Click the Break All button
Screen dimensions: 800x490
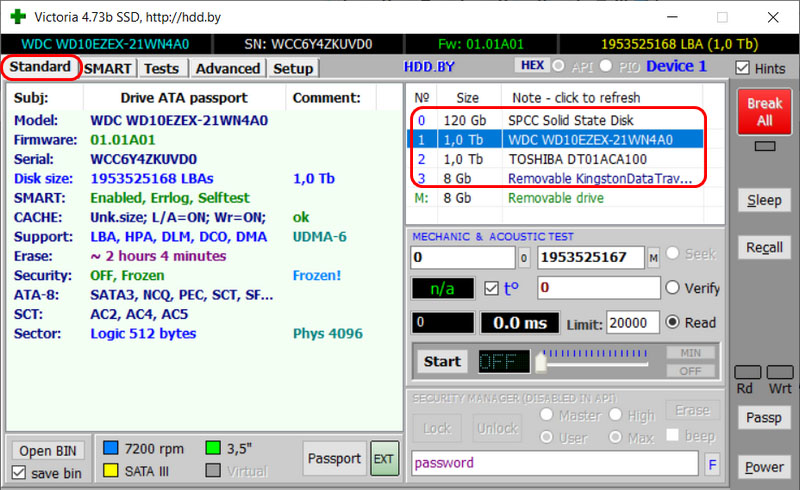764,112
